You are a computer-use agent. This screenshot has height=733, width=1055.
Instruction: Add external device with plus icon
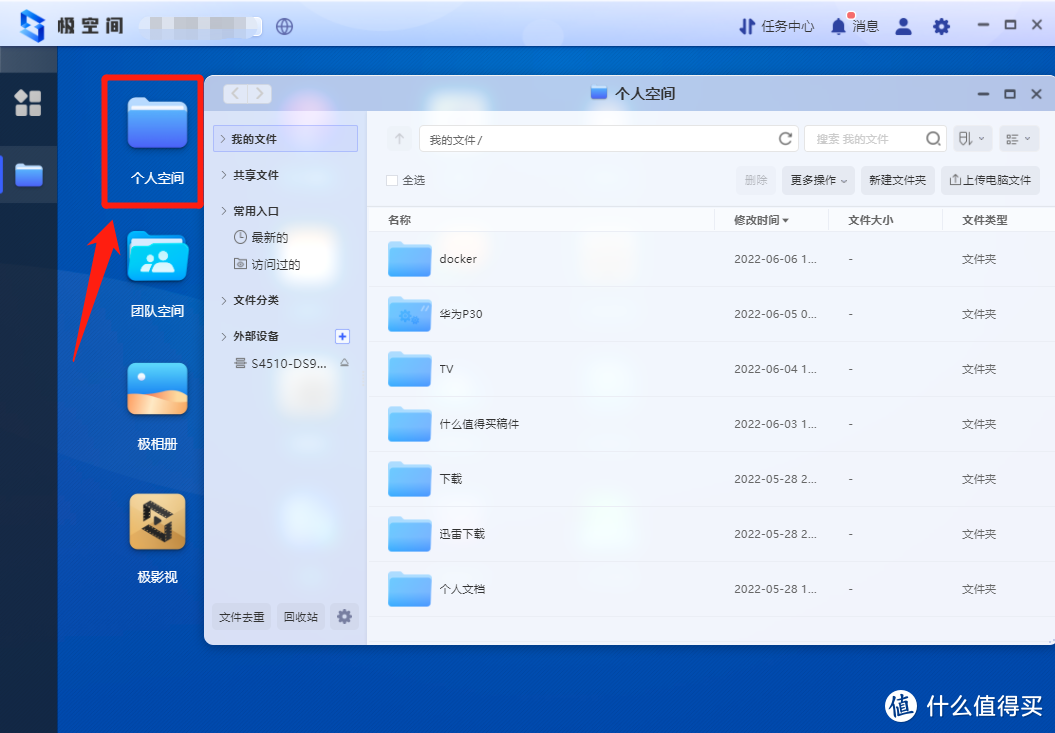pyautogui.click(x=342, y=336)
